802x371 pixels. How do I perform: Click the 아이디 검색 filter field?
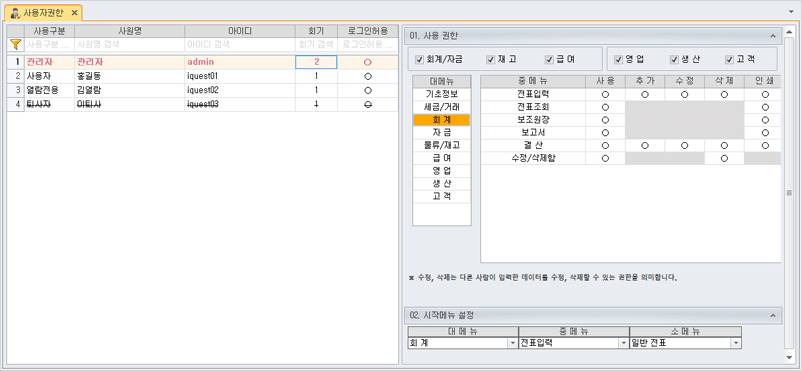(x=240, y=45)
